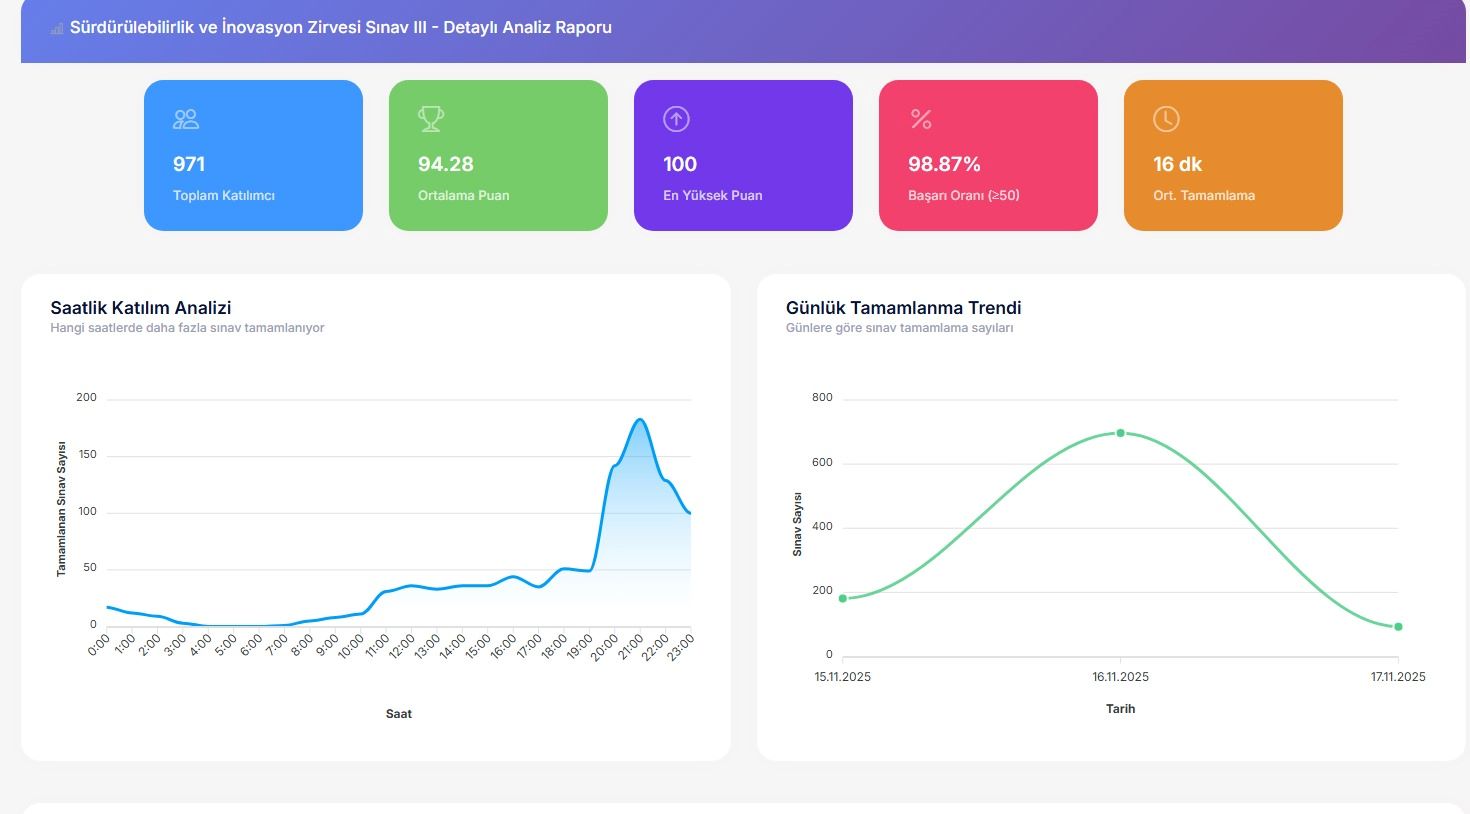Click the report title in the purple header

click(340, 28)
